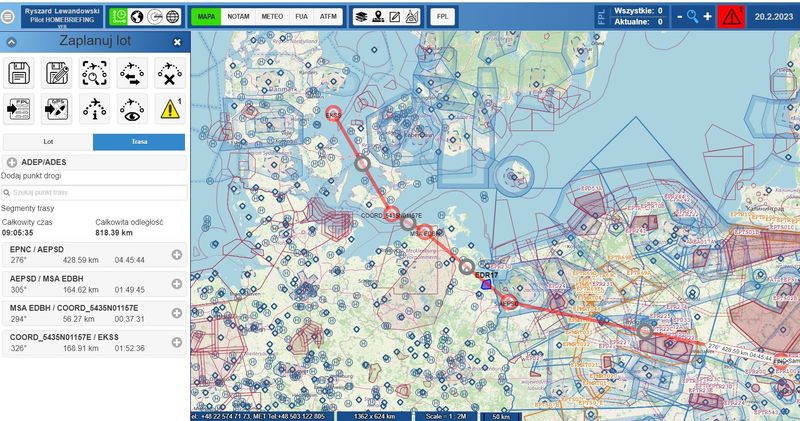This screenshot has width=800, height=421.
Task: Toggle the red warning triangle alert
Action: click(x=730, y=16)
